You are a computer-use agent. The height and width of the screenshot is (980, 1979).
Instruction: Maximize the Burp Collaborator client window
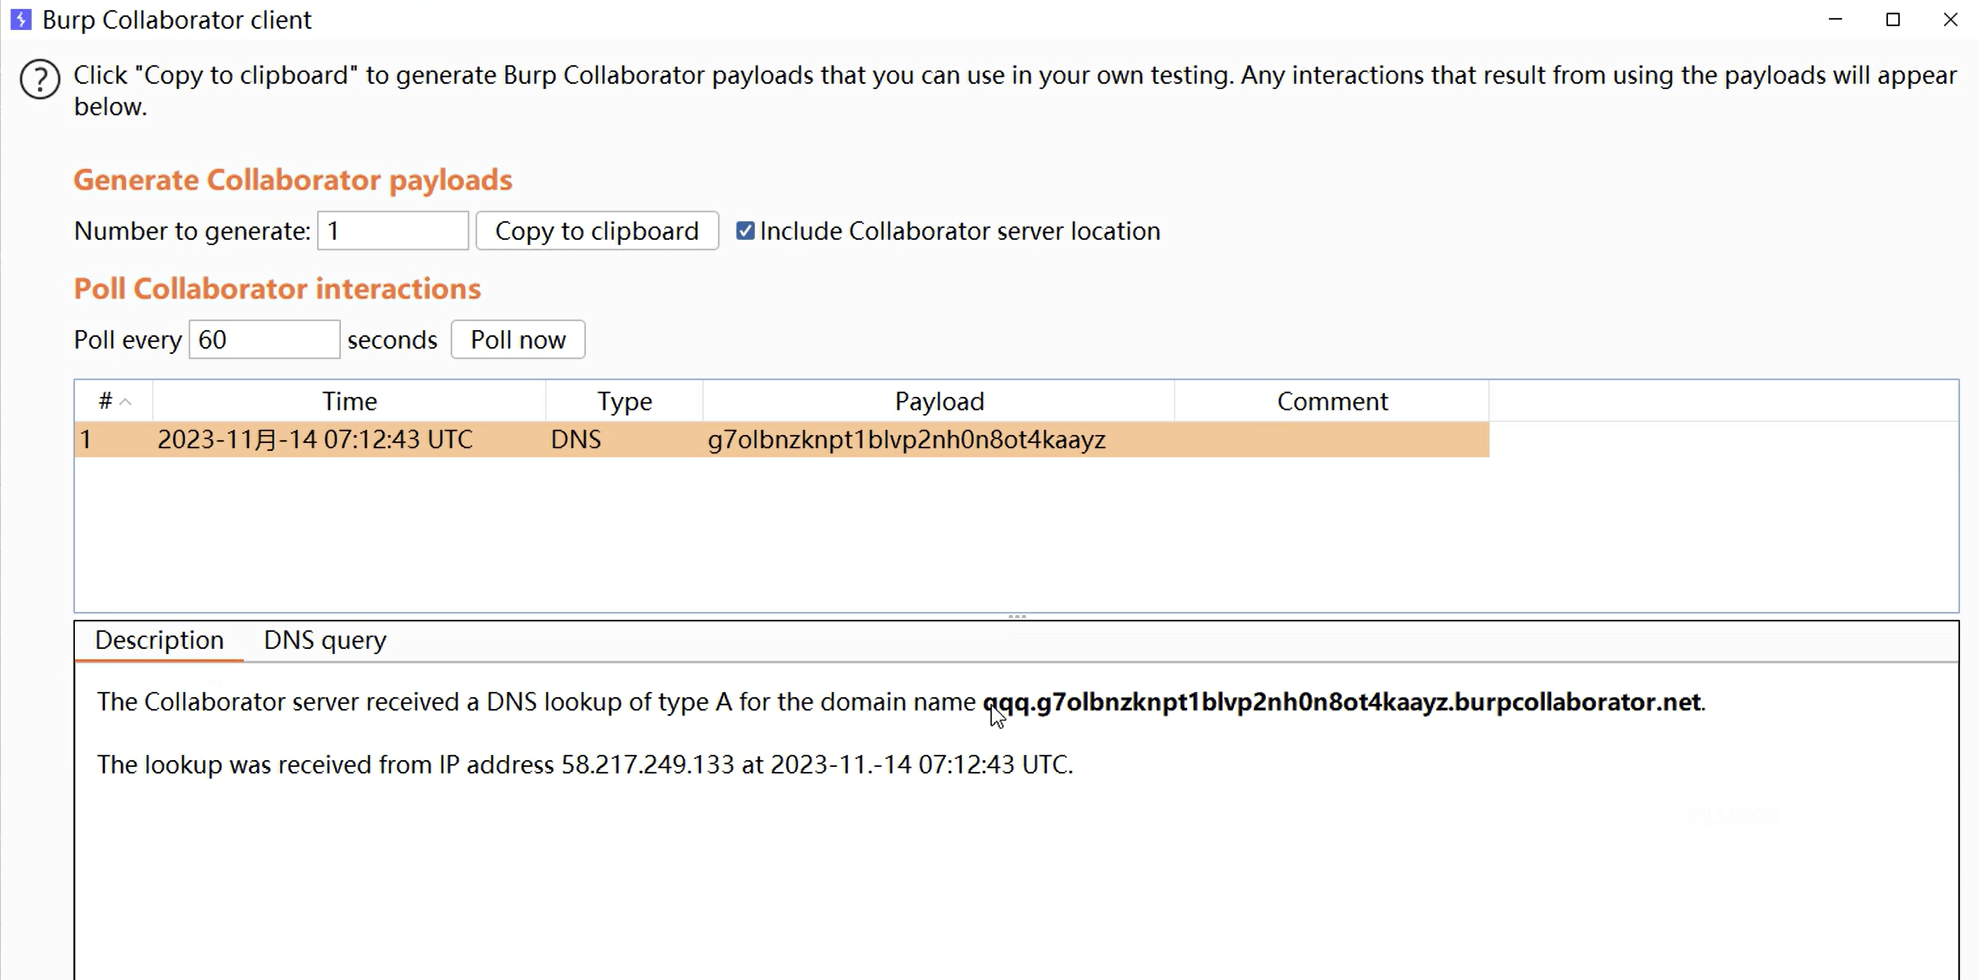1893,19
